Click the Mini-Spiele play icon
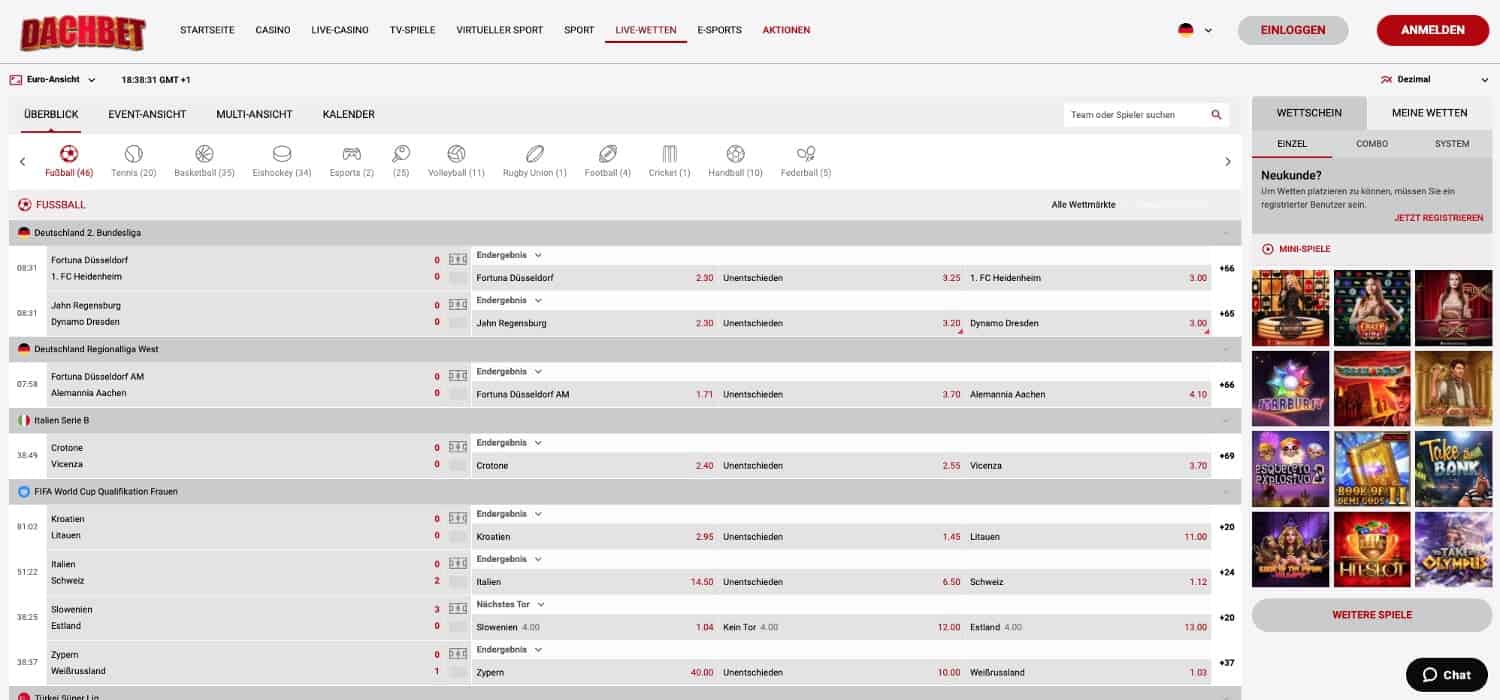The image size is (1500, 700). pyautogui.click(x=1268, y=249)
